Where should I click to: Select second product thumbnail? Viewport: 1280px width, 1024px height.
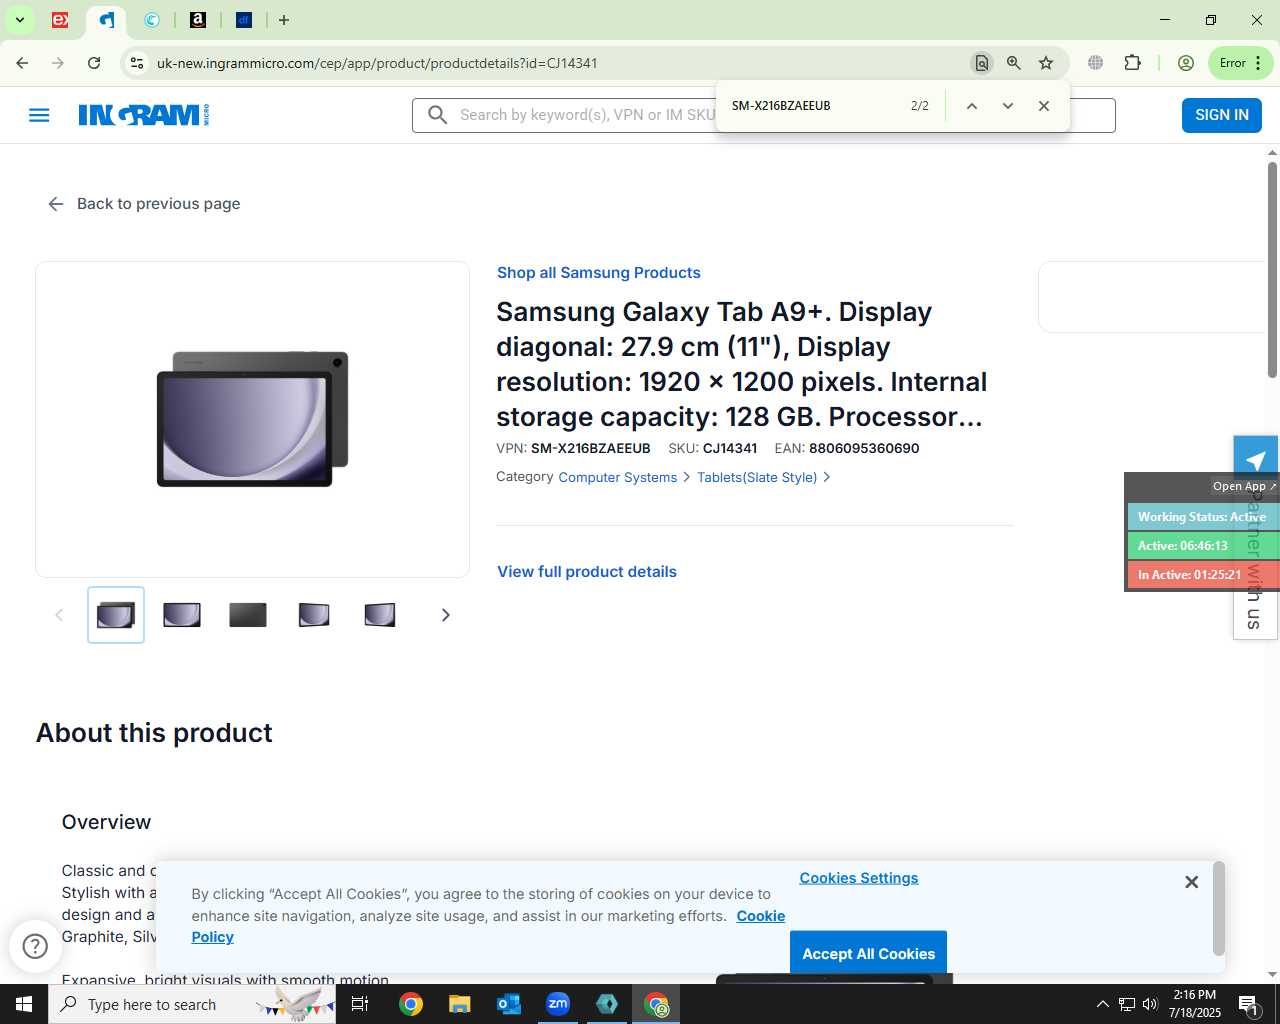(x=182, y=615)
